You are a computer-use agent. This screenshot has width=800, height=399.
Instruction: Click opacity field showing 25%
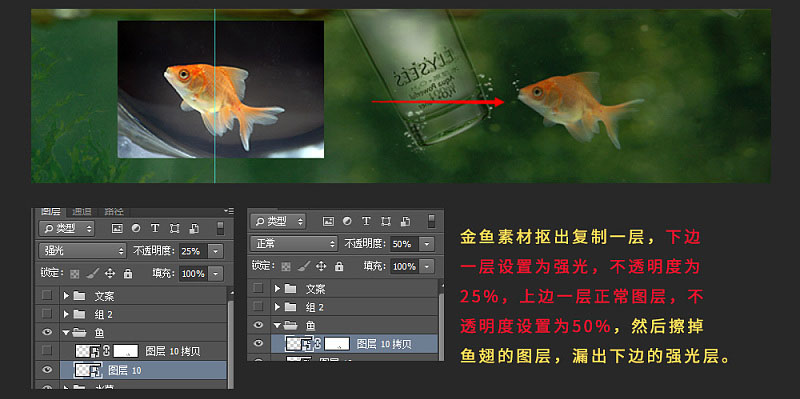point(193,251)
